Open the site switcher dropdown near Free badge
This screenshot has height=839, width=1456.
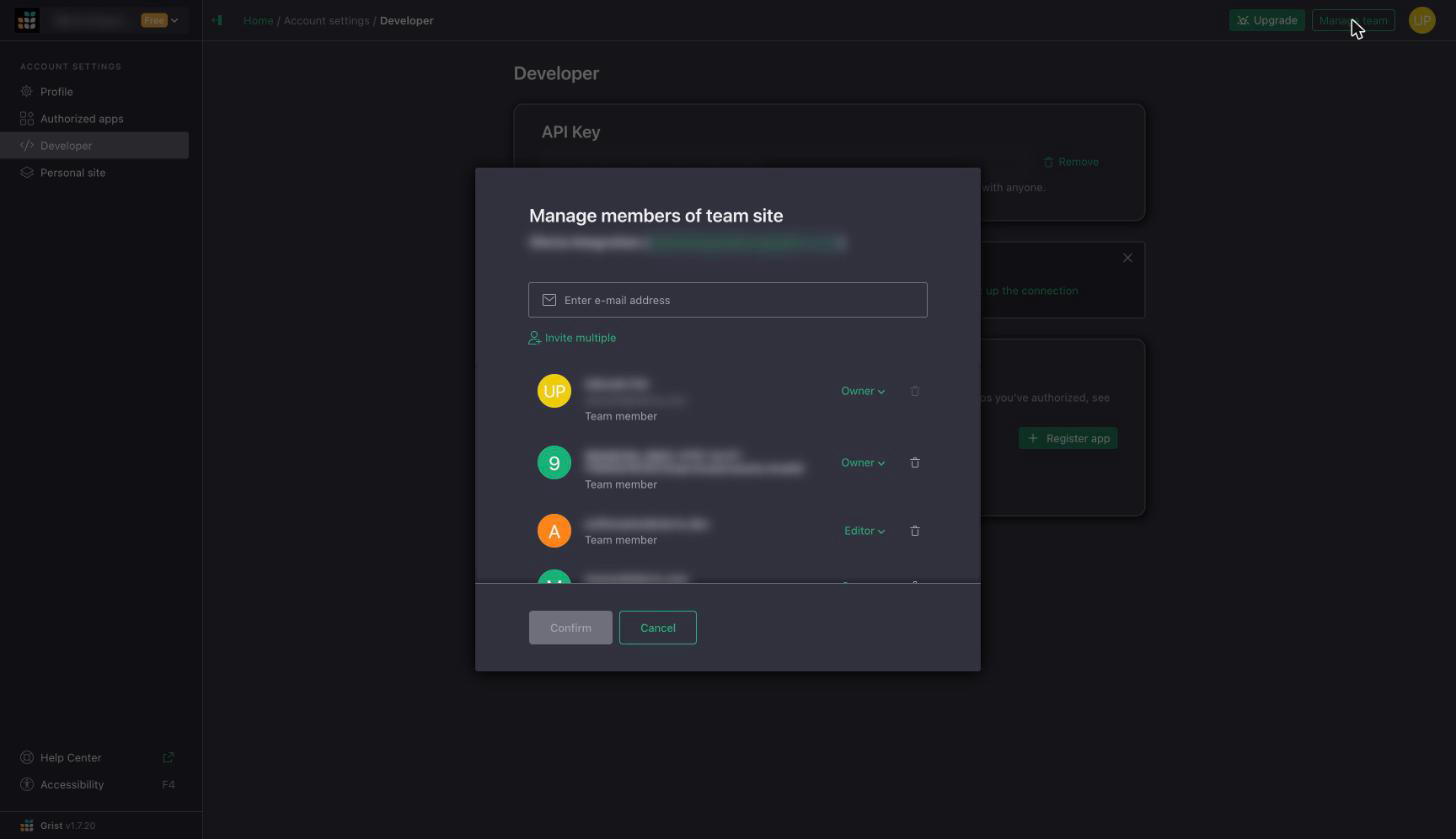[x=174, y=20]
